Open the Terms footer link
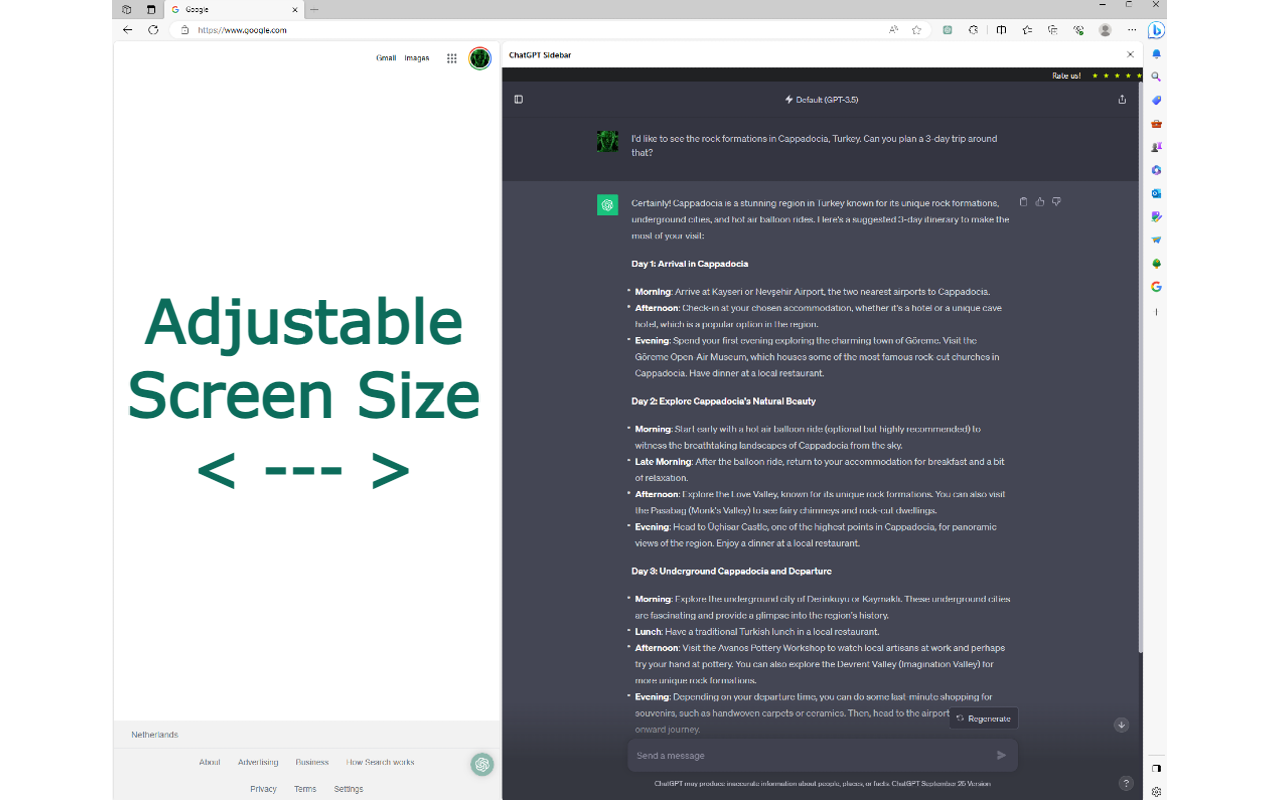The width and height of the screenshot is (1280, 800). [305, 789]
